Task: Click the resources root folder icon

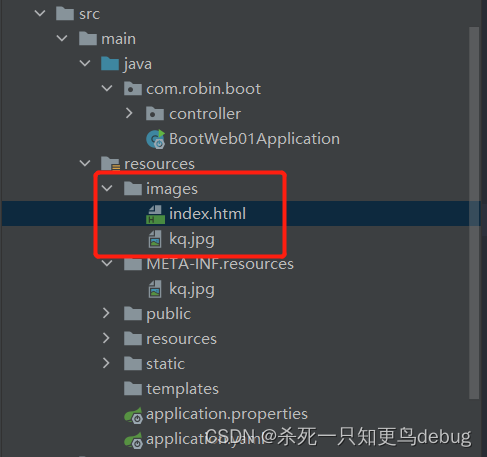Action: 110,164
